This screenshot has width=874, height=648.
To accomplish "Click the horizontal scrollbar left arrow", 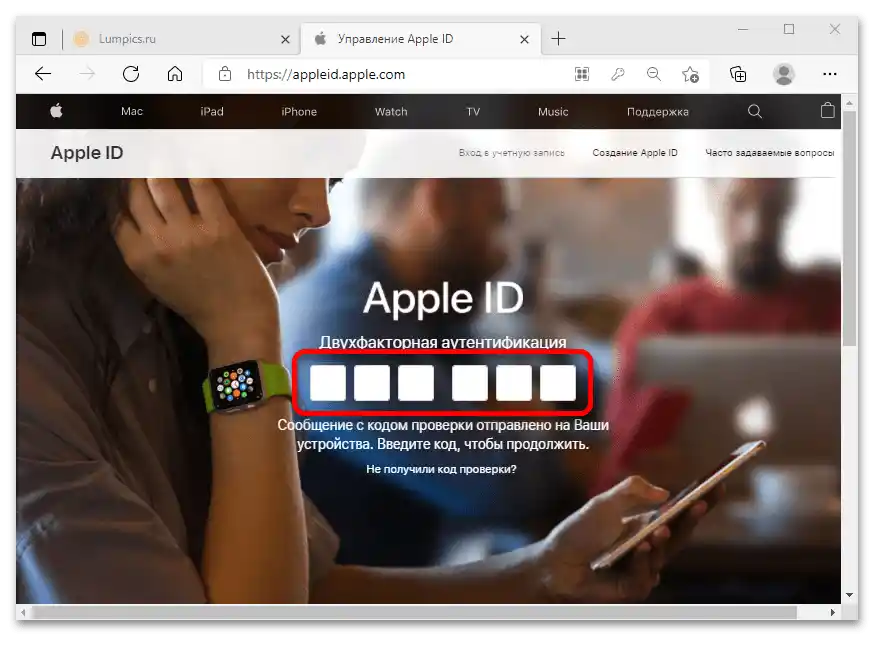I will [x=23, y=612].
